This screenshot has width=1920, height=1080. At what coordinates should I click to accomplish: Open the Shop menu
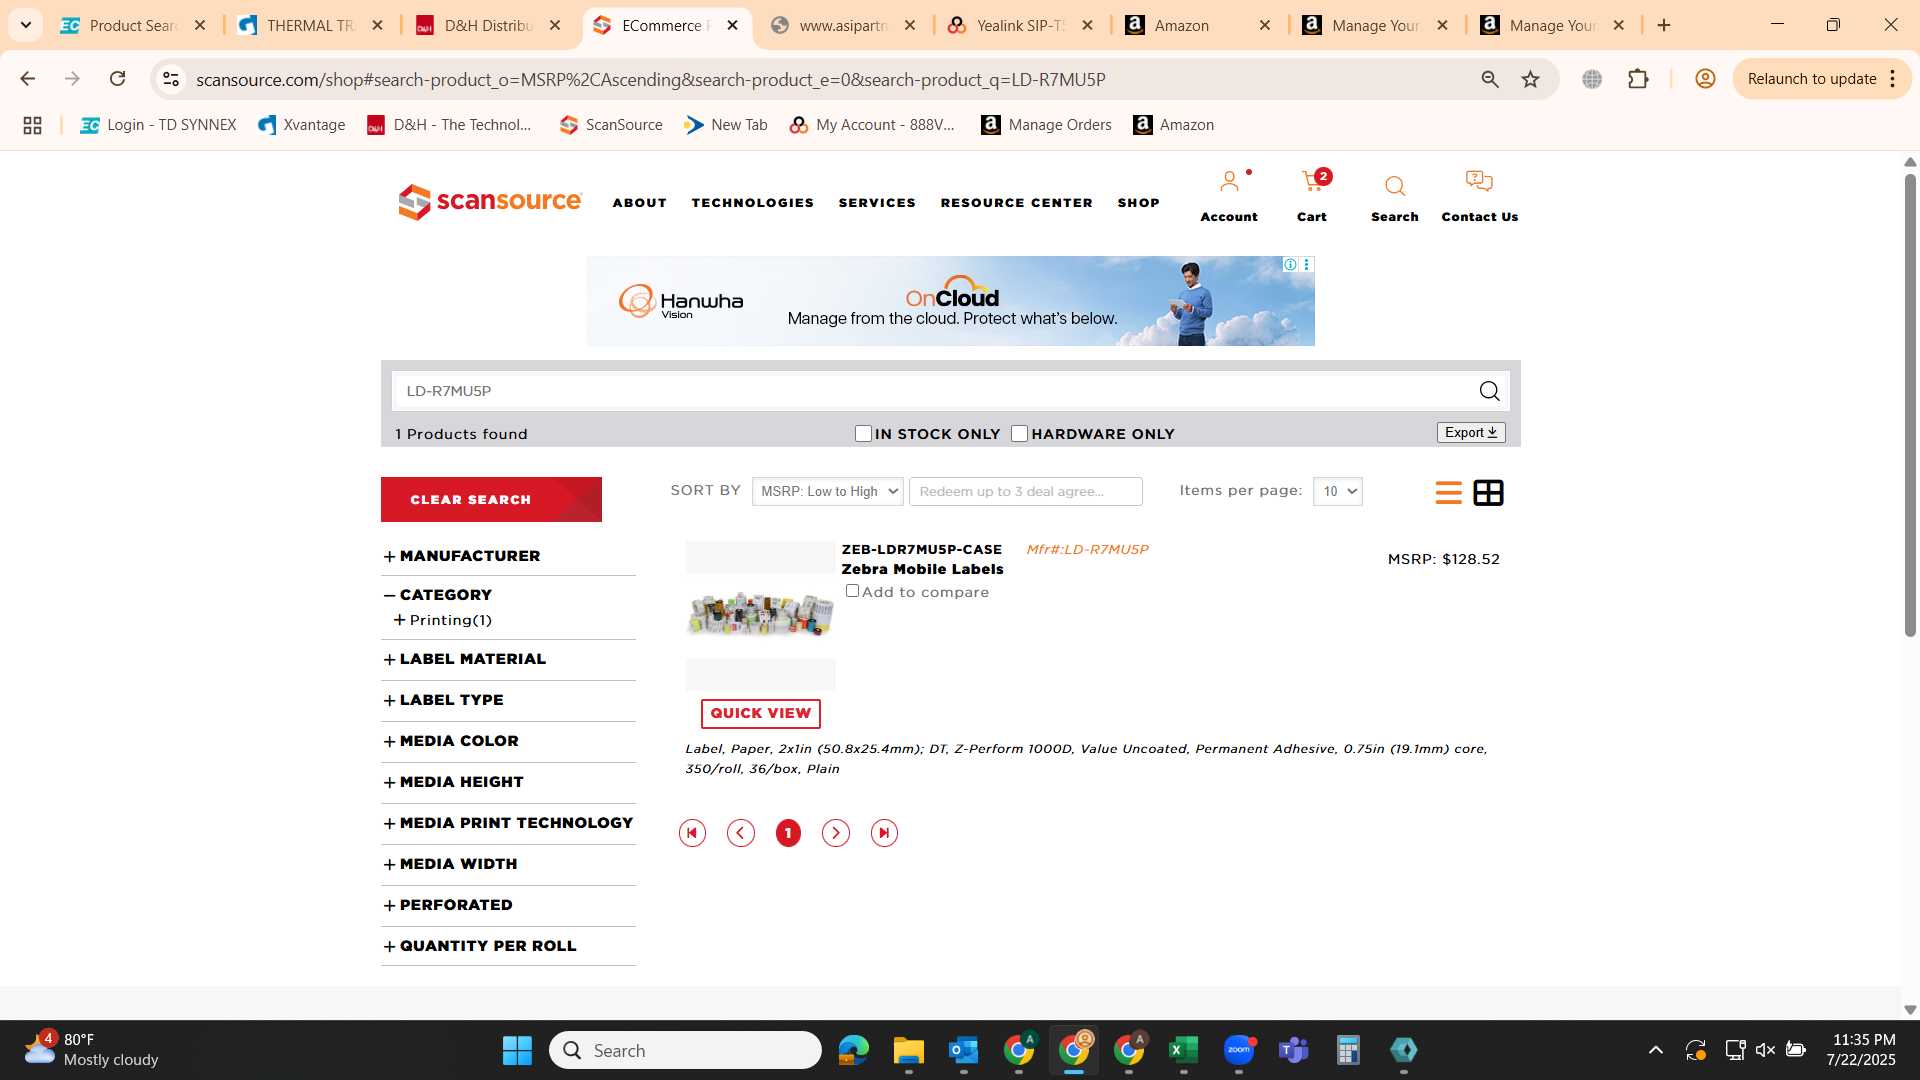(1138, 203)
